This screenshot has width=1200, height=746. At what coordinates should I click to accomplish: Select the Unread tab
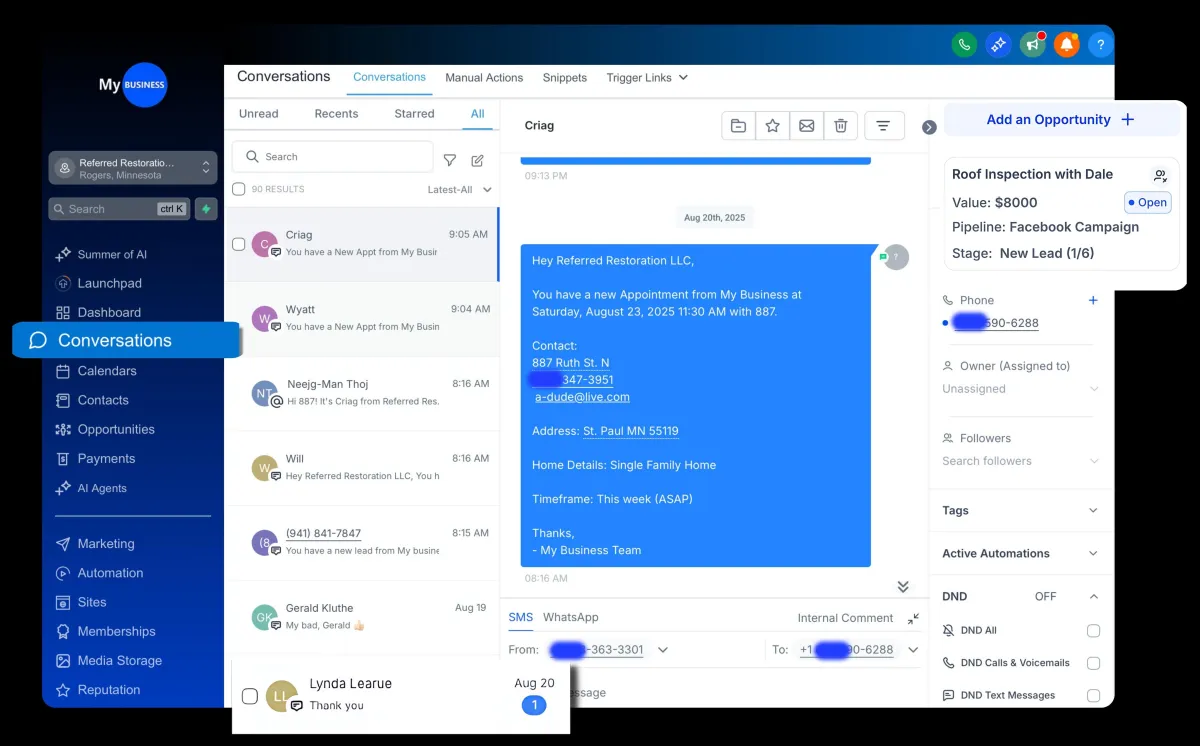259,114
